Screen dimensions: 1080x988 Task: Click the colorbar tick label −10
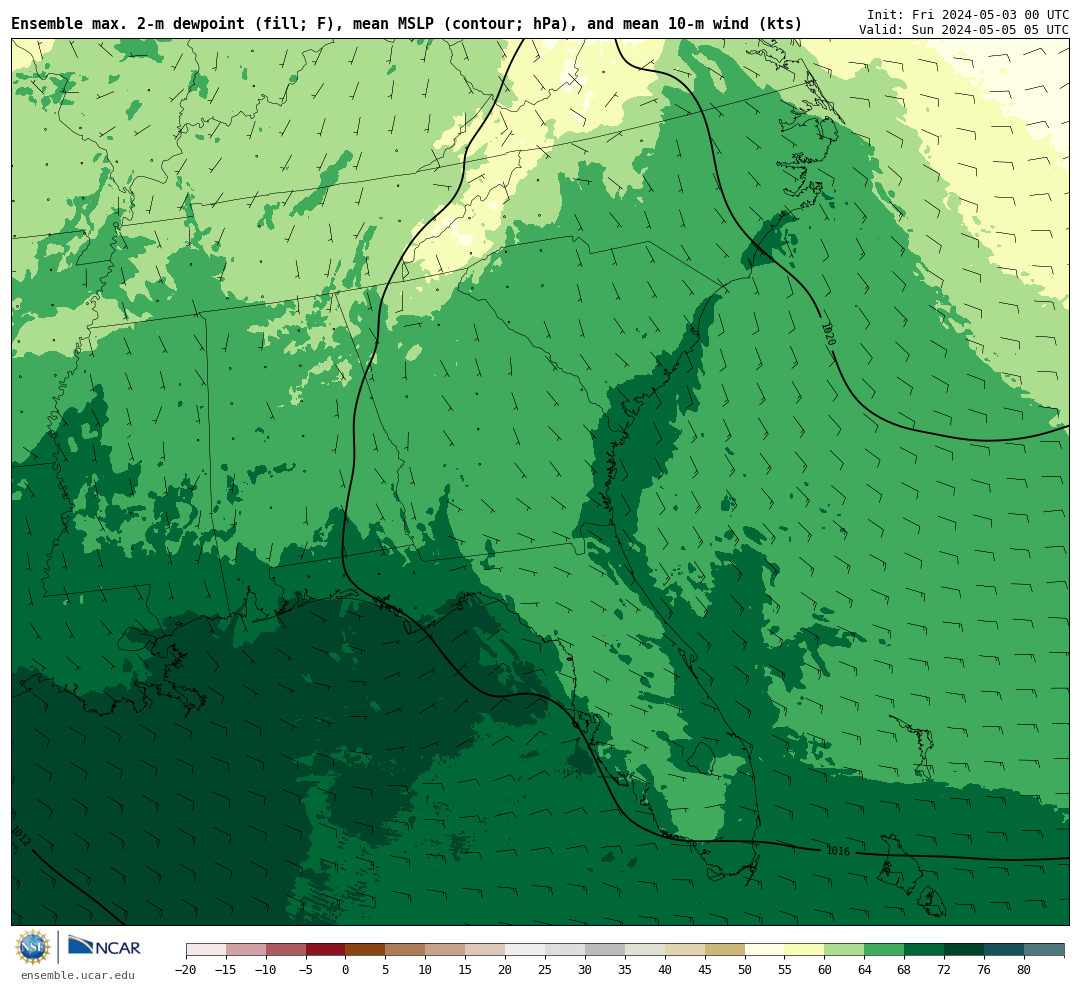click(x=266, y=969)
